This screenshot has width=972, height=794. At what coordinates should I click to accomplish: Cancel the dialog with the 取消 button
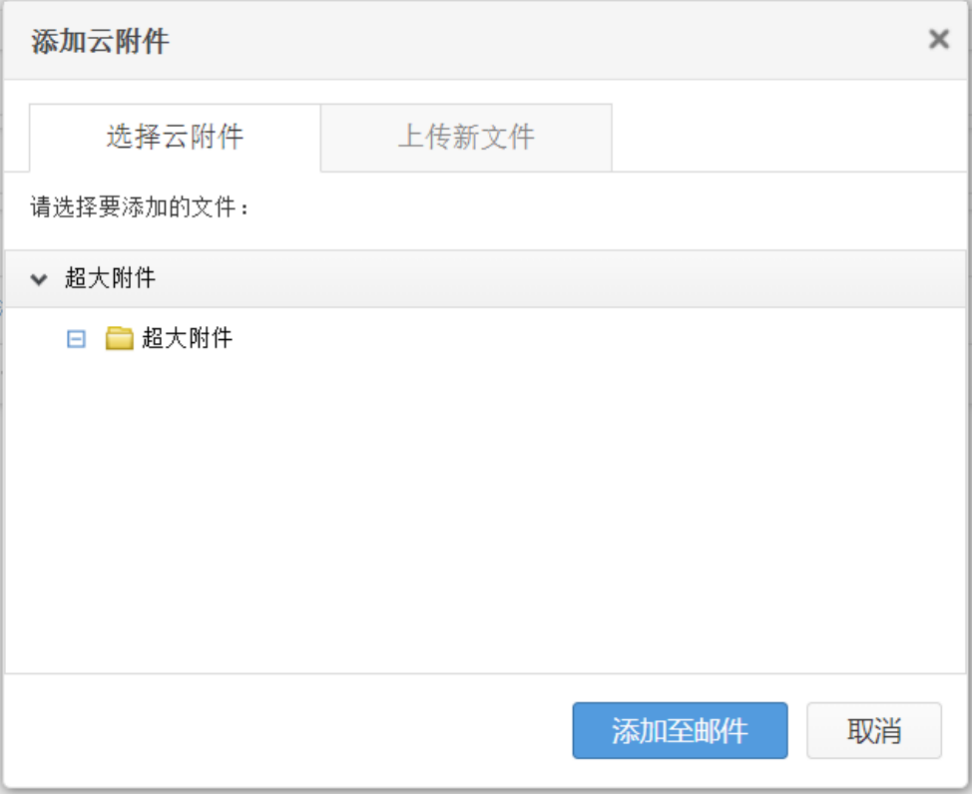(874, 730)
